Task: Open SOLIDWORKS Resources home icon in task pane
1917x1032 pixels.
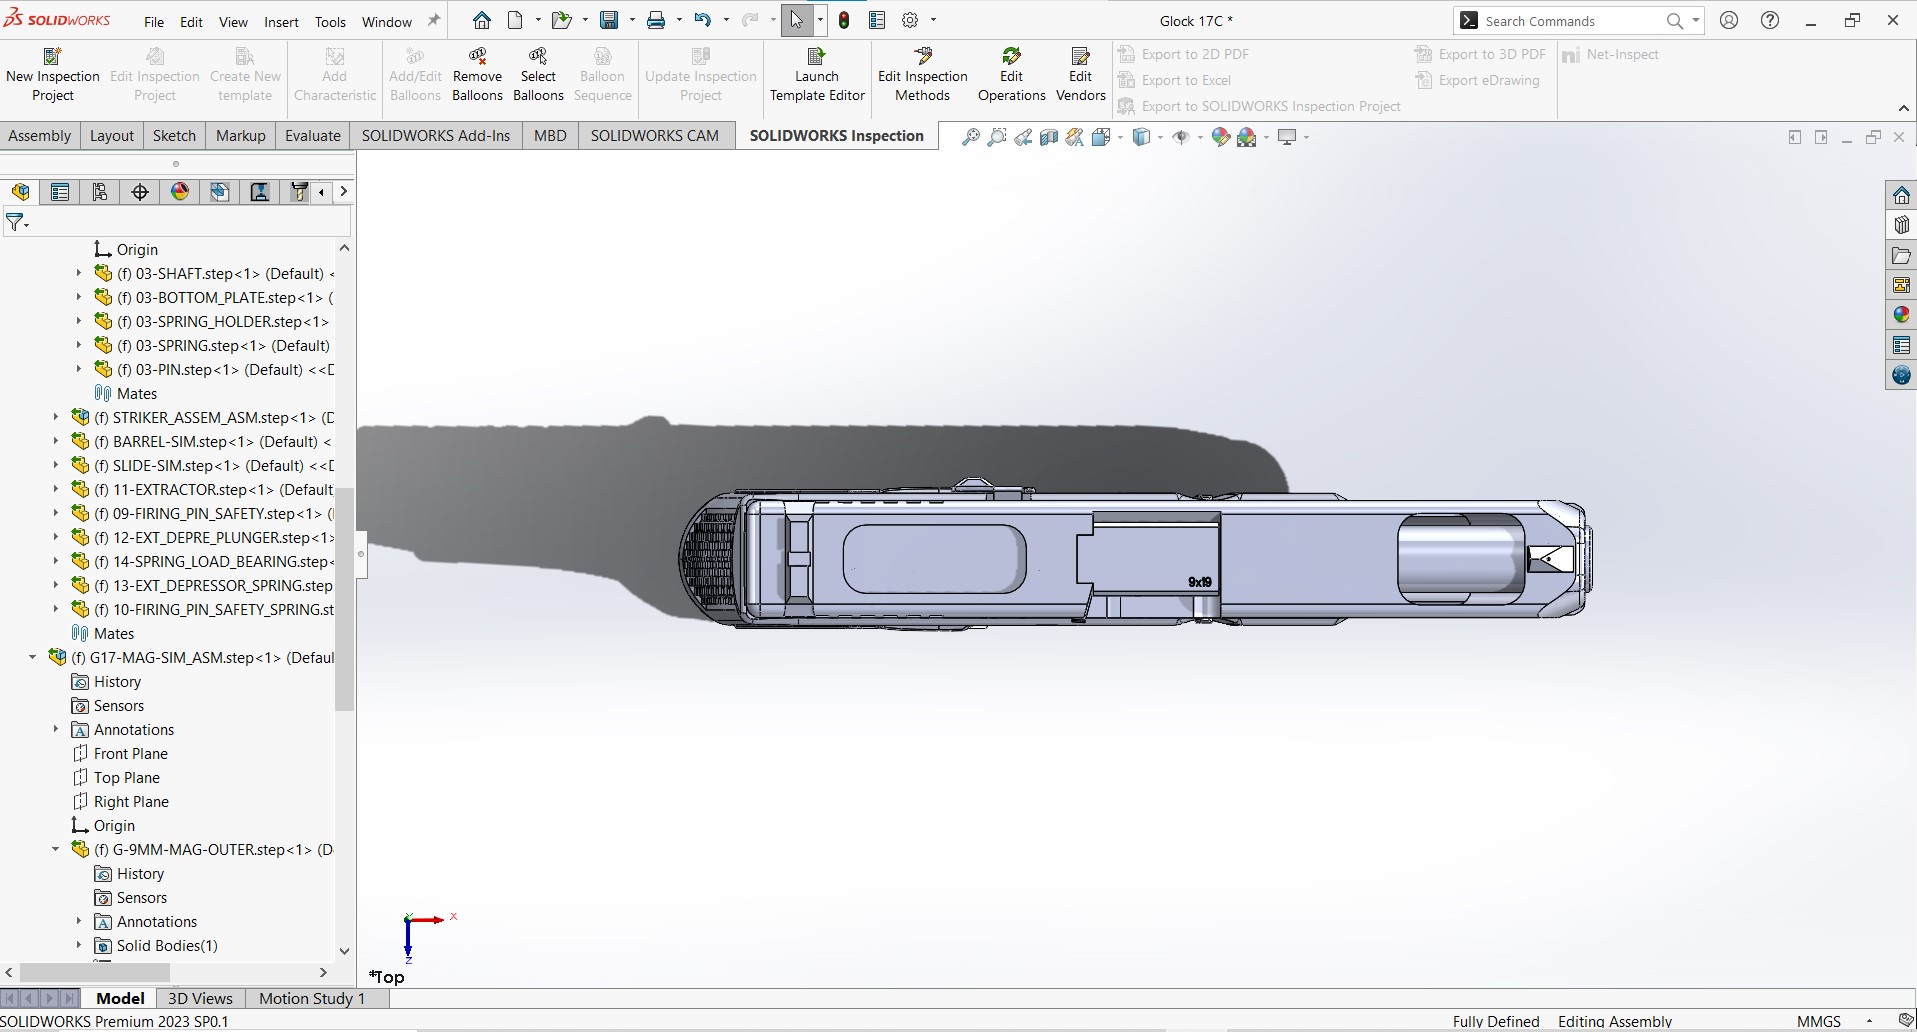Action: point(1901,195)
